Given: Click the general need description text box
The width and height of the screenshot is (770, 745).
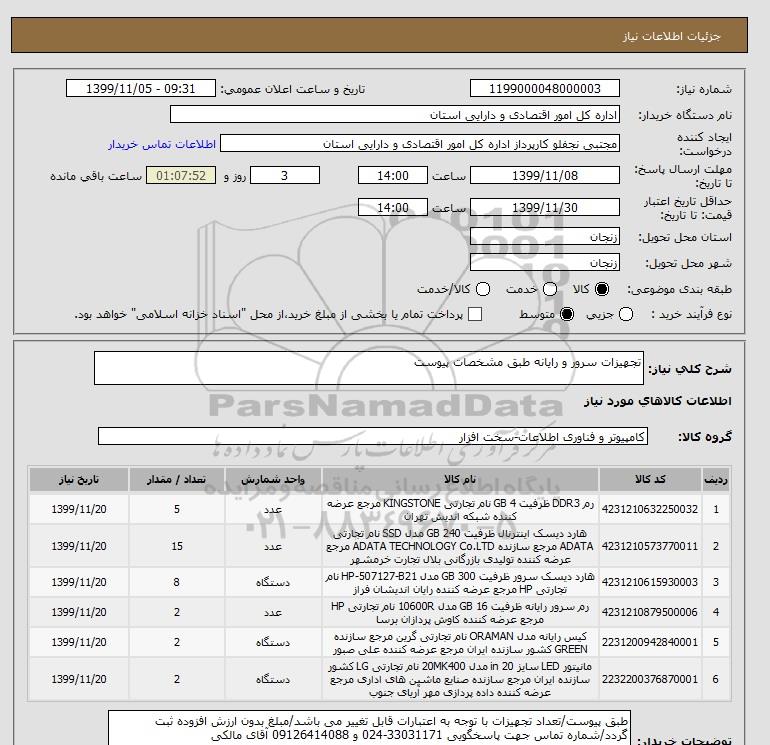Looking at the screenshot, I should [x=369, y=368].
